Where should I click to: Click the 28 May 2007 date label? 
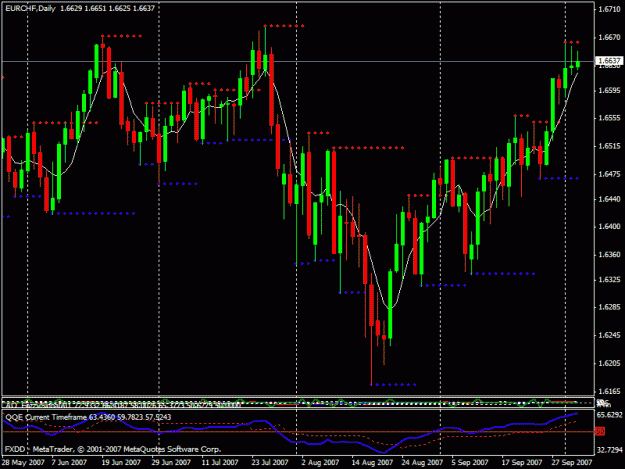(23, 463)
